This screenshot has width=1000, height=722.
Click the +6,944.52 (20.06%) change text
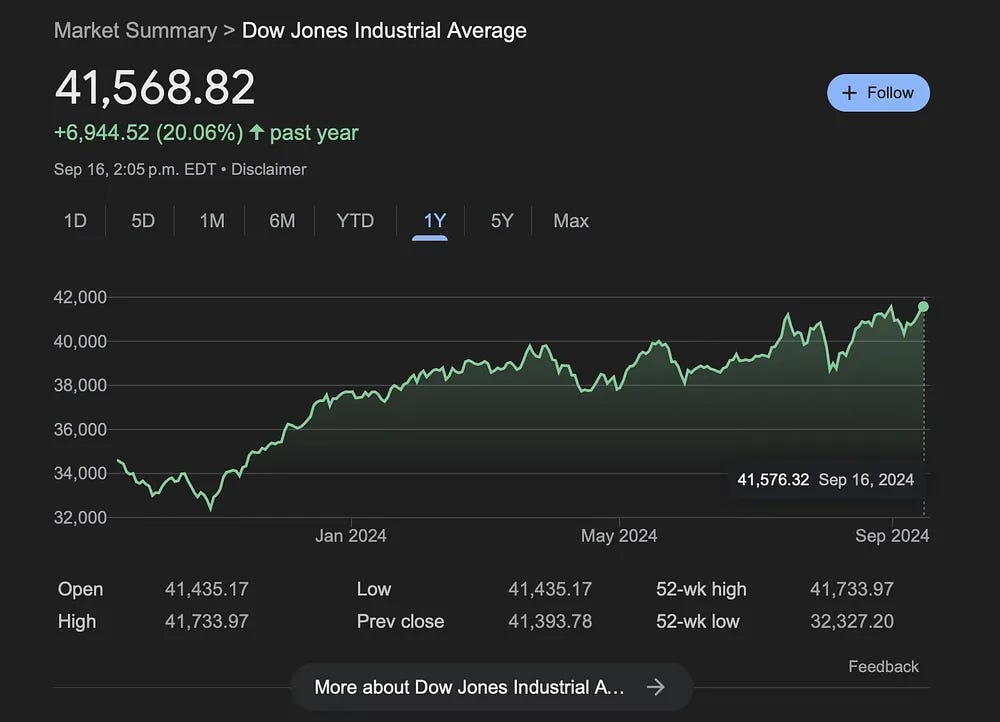pos(149,133)
